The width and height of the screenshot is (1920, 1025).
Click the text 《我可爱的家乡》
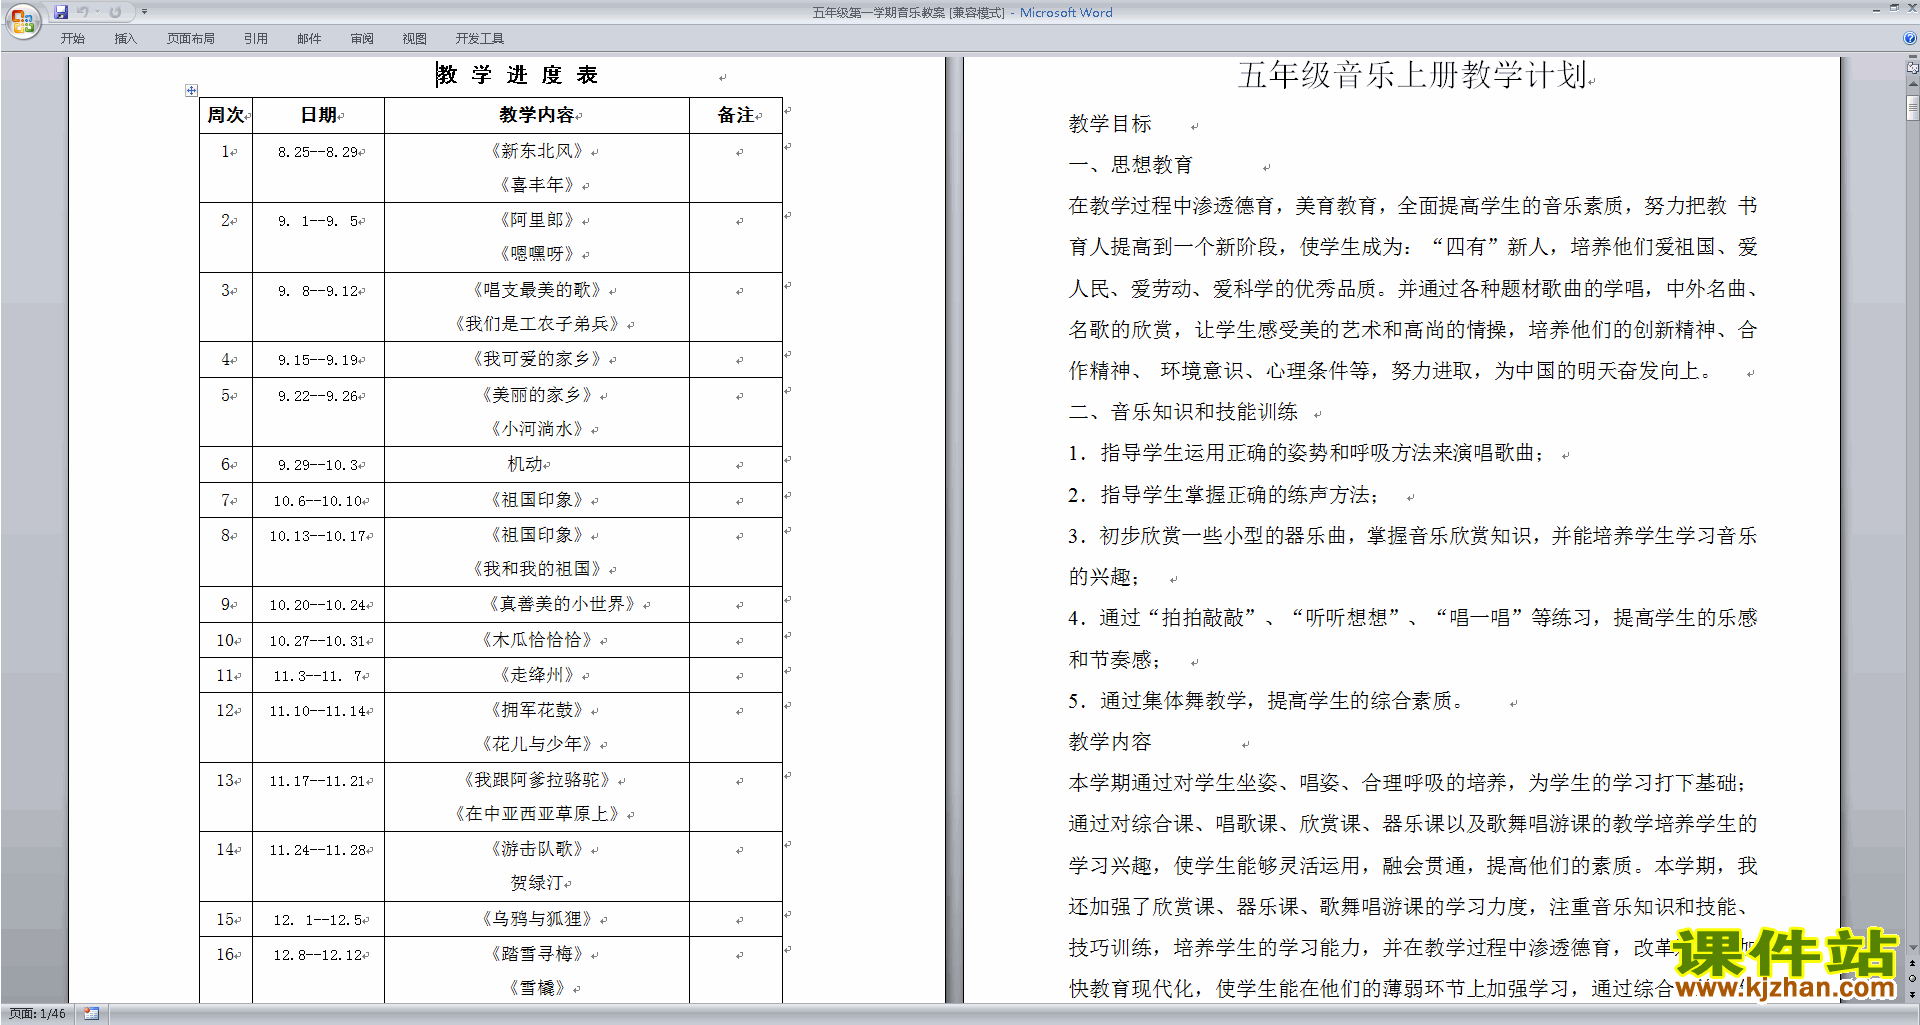pos(537,359)
